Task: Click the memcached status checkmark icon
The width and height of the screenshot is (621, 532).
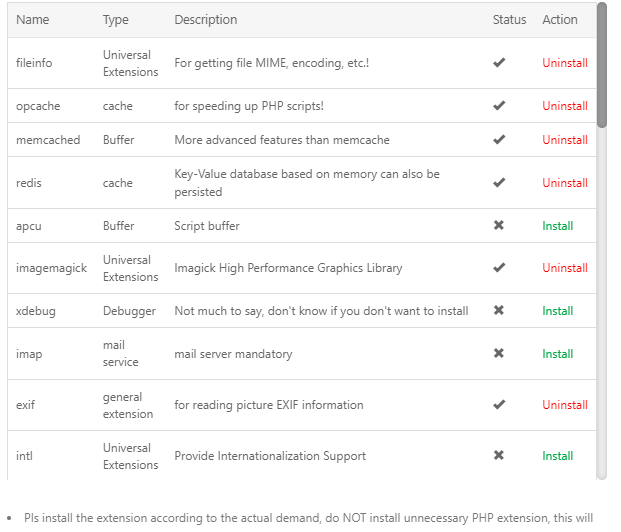Action: click(499, 139)
